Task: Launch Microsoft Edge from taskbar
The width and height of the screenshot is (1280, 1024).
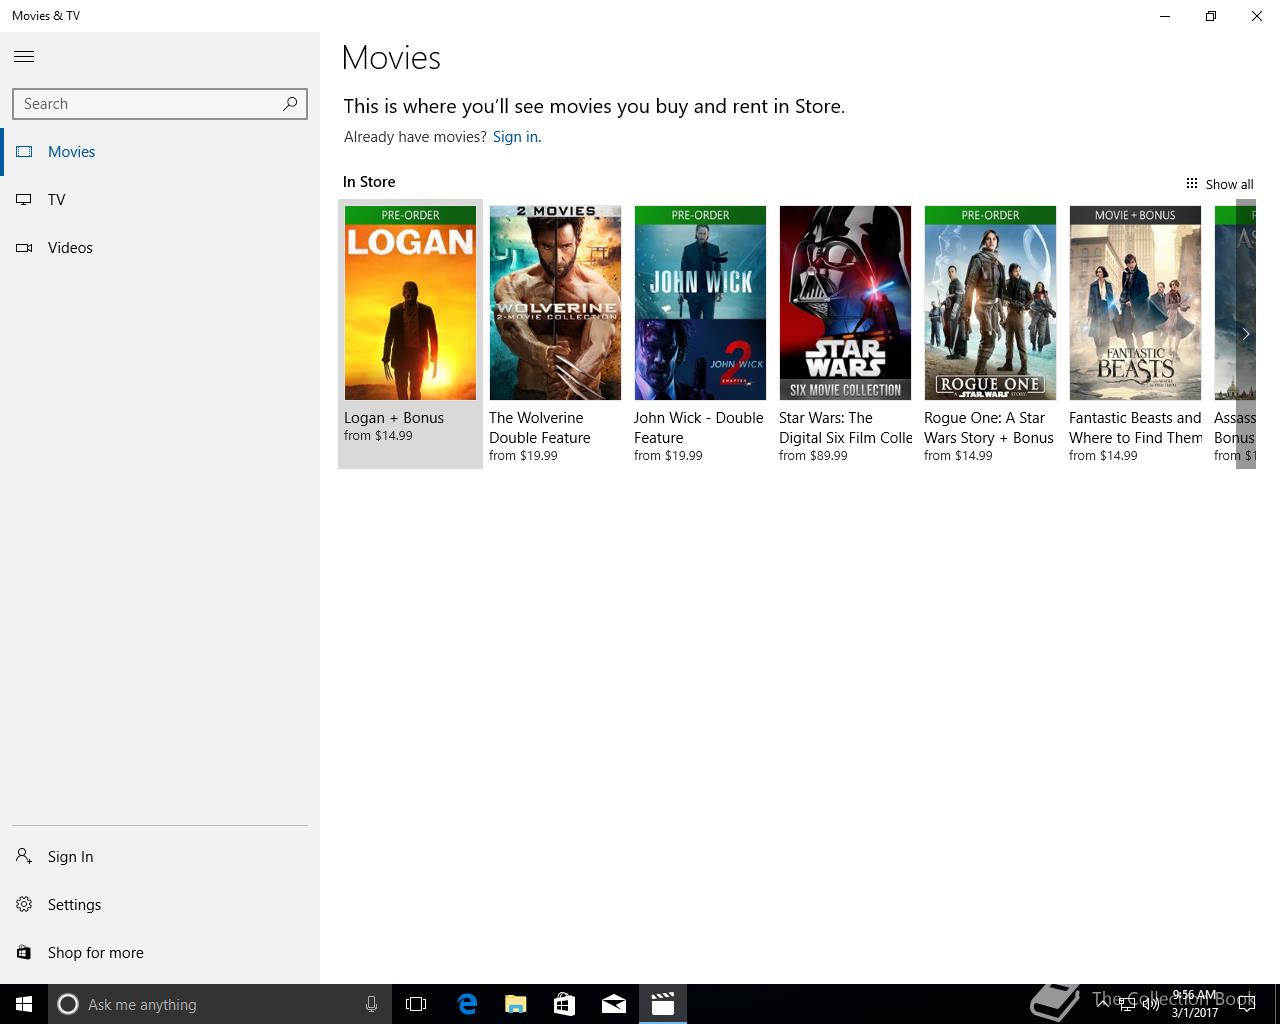Action: (x=466, y=1004)
